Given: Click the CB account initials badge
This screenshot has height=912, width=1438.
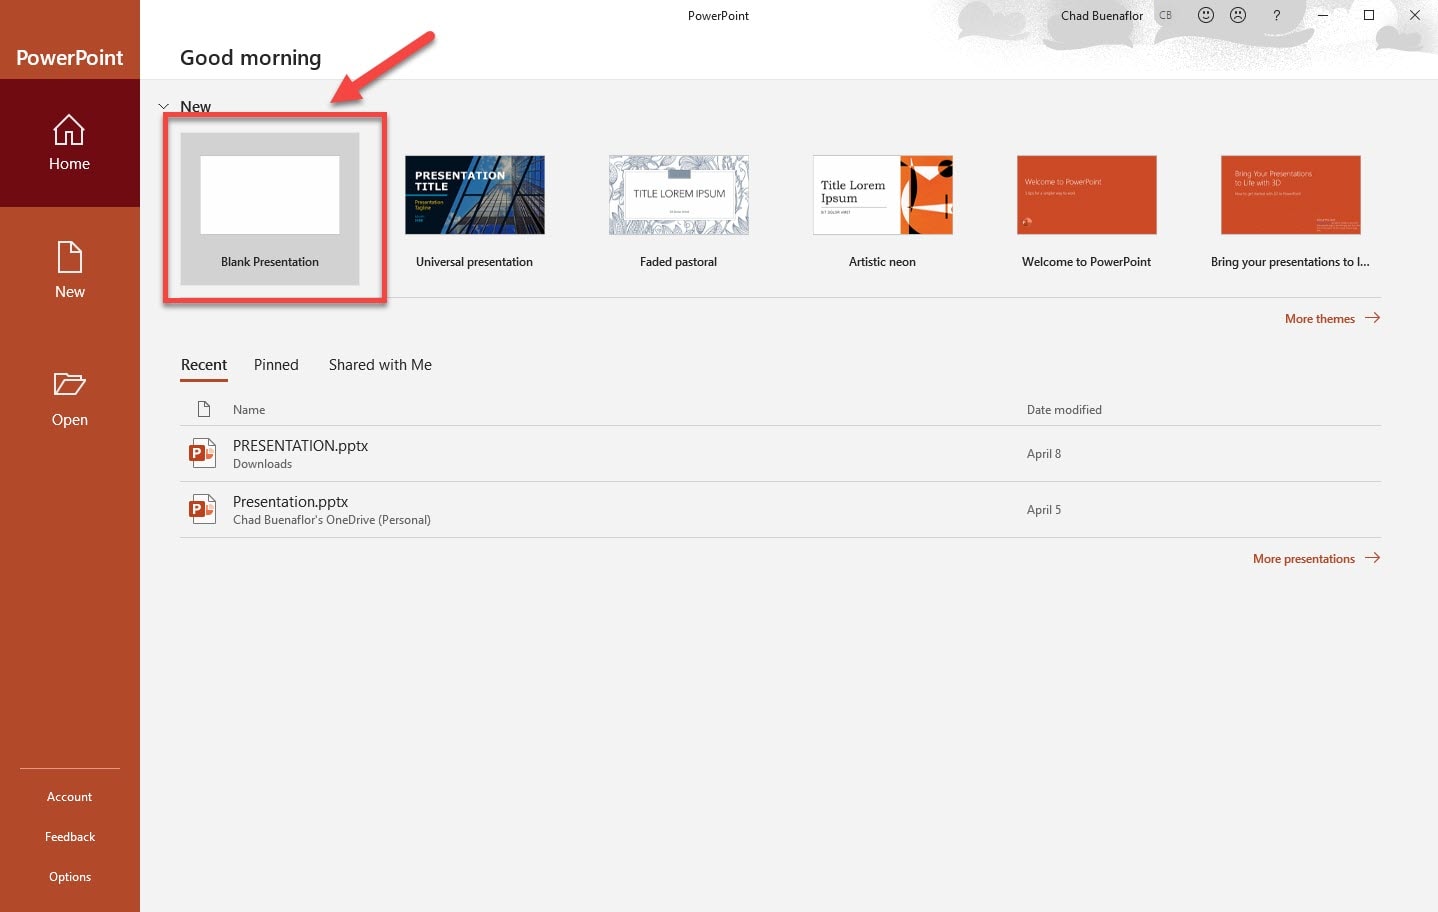Looking at the screenshot, I should [1165, 15].
